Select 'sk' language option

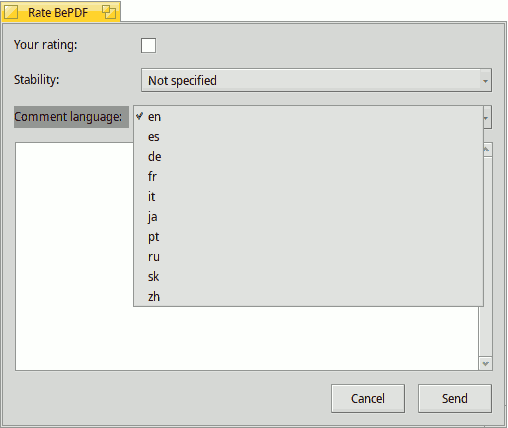coord(308,277)
